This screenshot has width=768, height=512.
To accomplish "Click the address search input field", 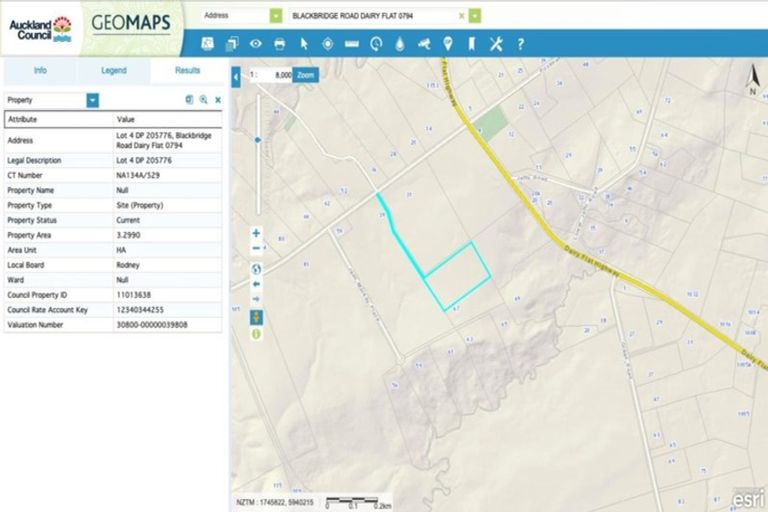I will click(x=372, y=16).
